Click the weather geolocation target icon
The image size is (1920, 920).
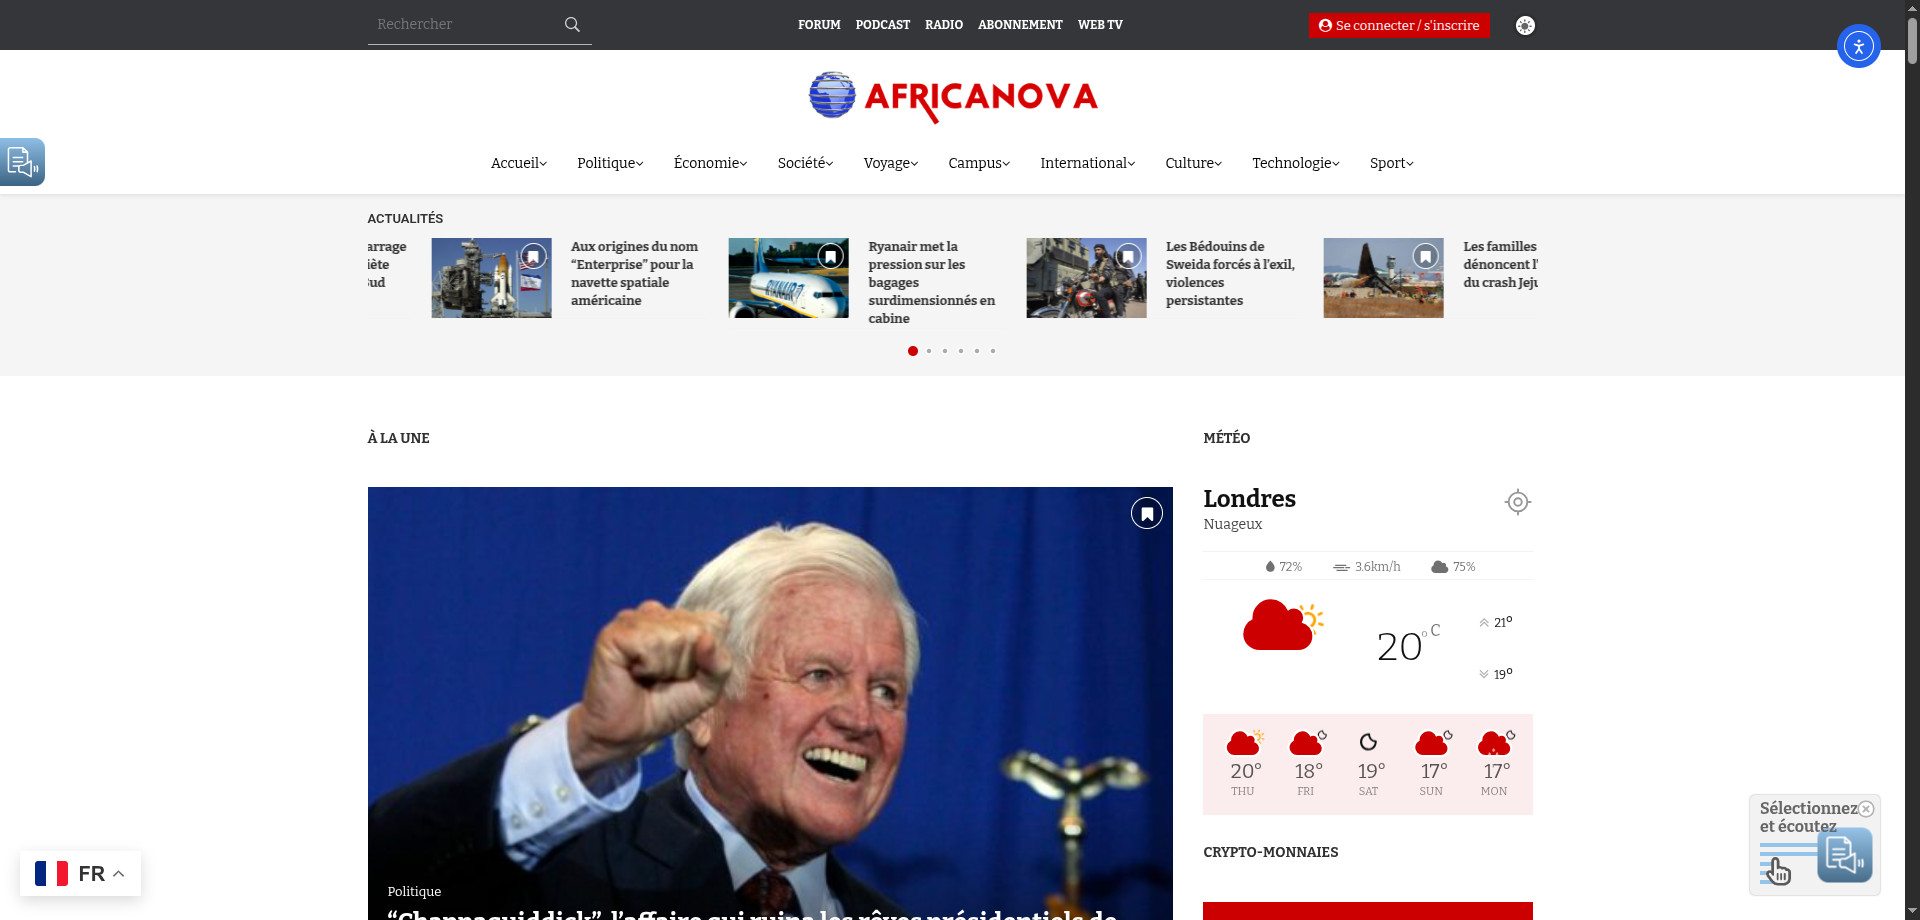click(1517, 502)
